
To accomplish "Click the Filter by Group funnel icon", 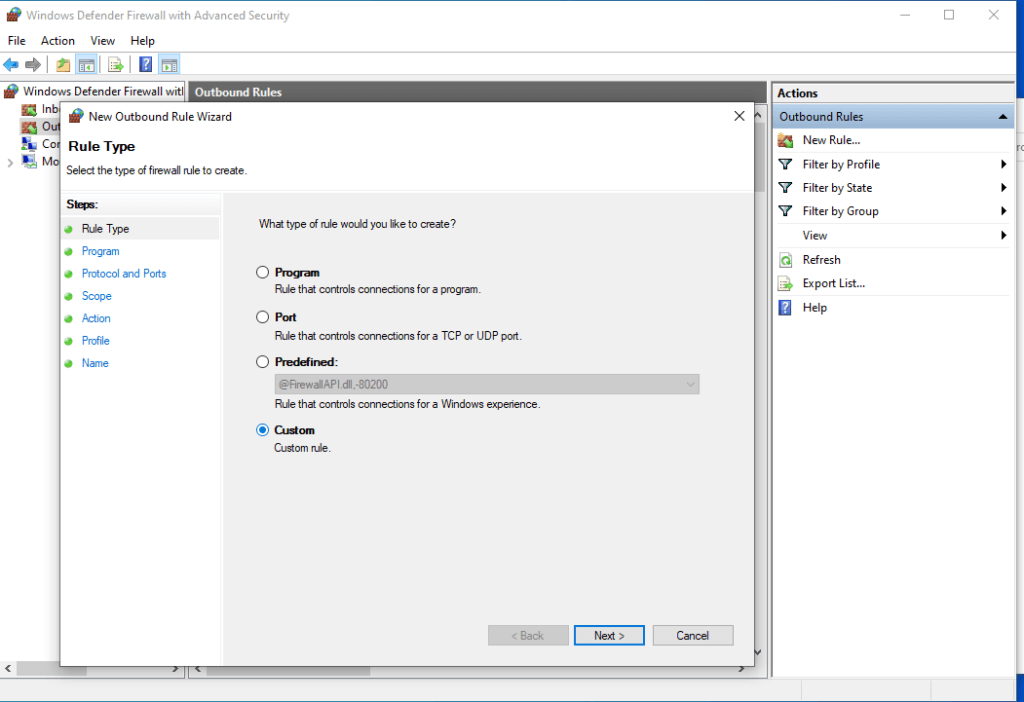I will pyautogui.click(x=786, y=212).
